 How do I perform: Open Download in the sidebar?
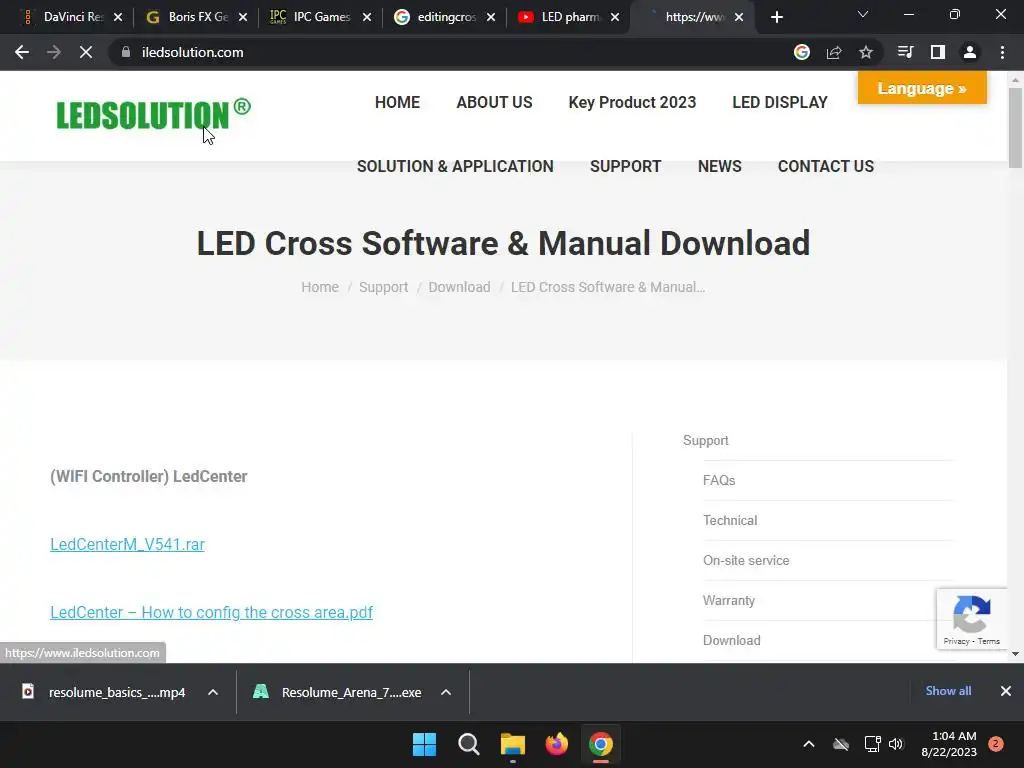coord(731,641)
